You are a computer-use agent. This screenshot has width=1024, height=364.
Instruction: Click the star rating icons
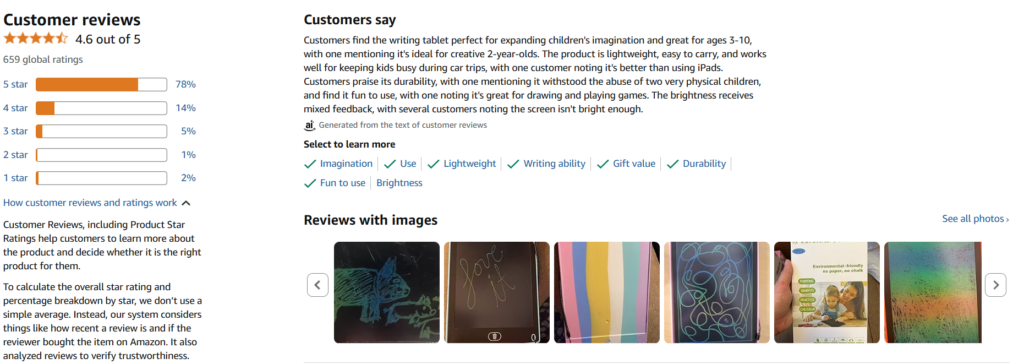click(35, 39)
